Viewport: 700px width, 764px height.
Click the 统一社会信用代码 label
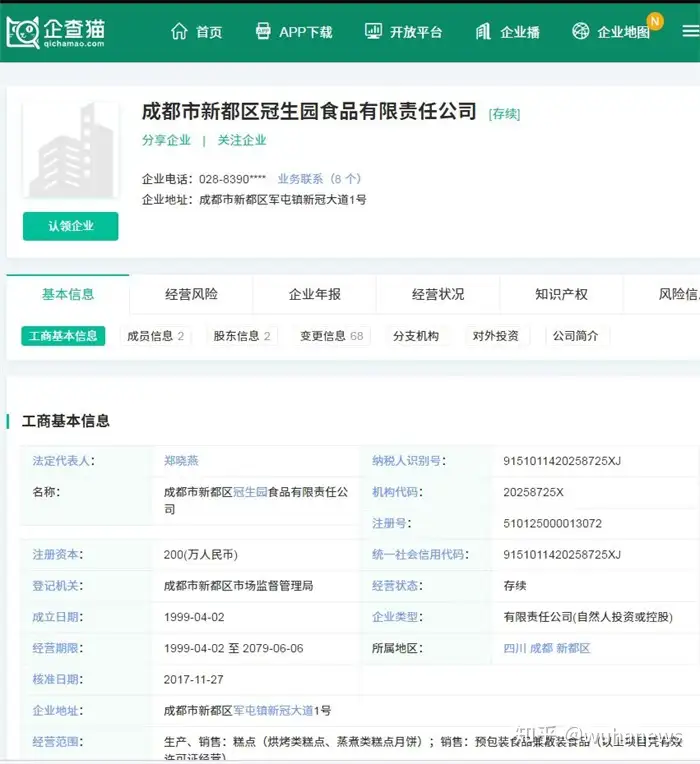(420, 554)
